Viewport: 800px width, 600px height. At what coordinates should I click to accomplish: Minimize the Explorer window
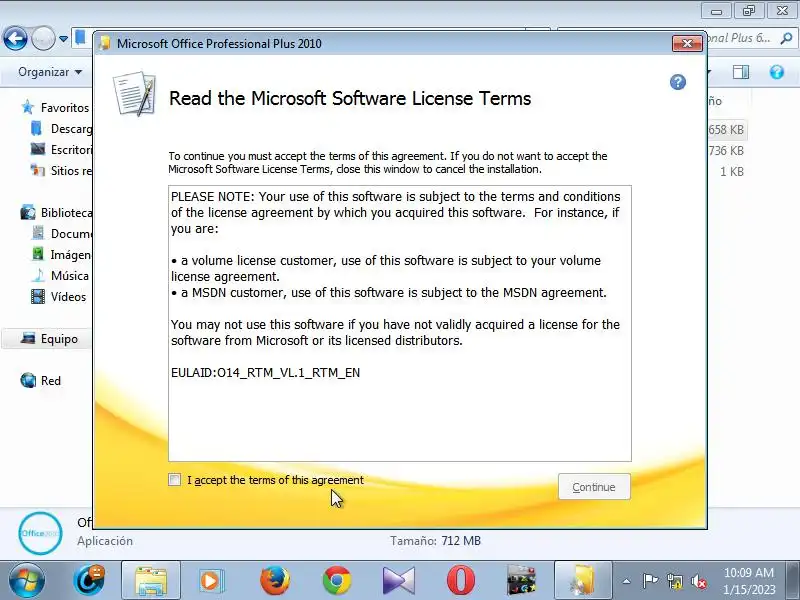tap(716, 10)
